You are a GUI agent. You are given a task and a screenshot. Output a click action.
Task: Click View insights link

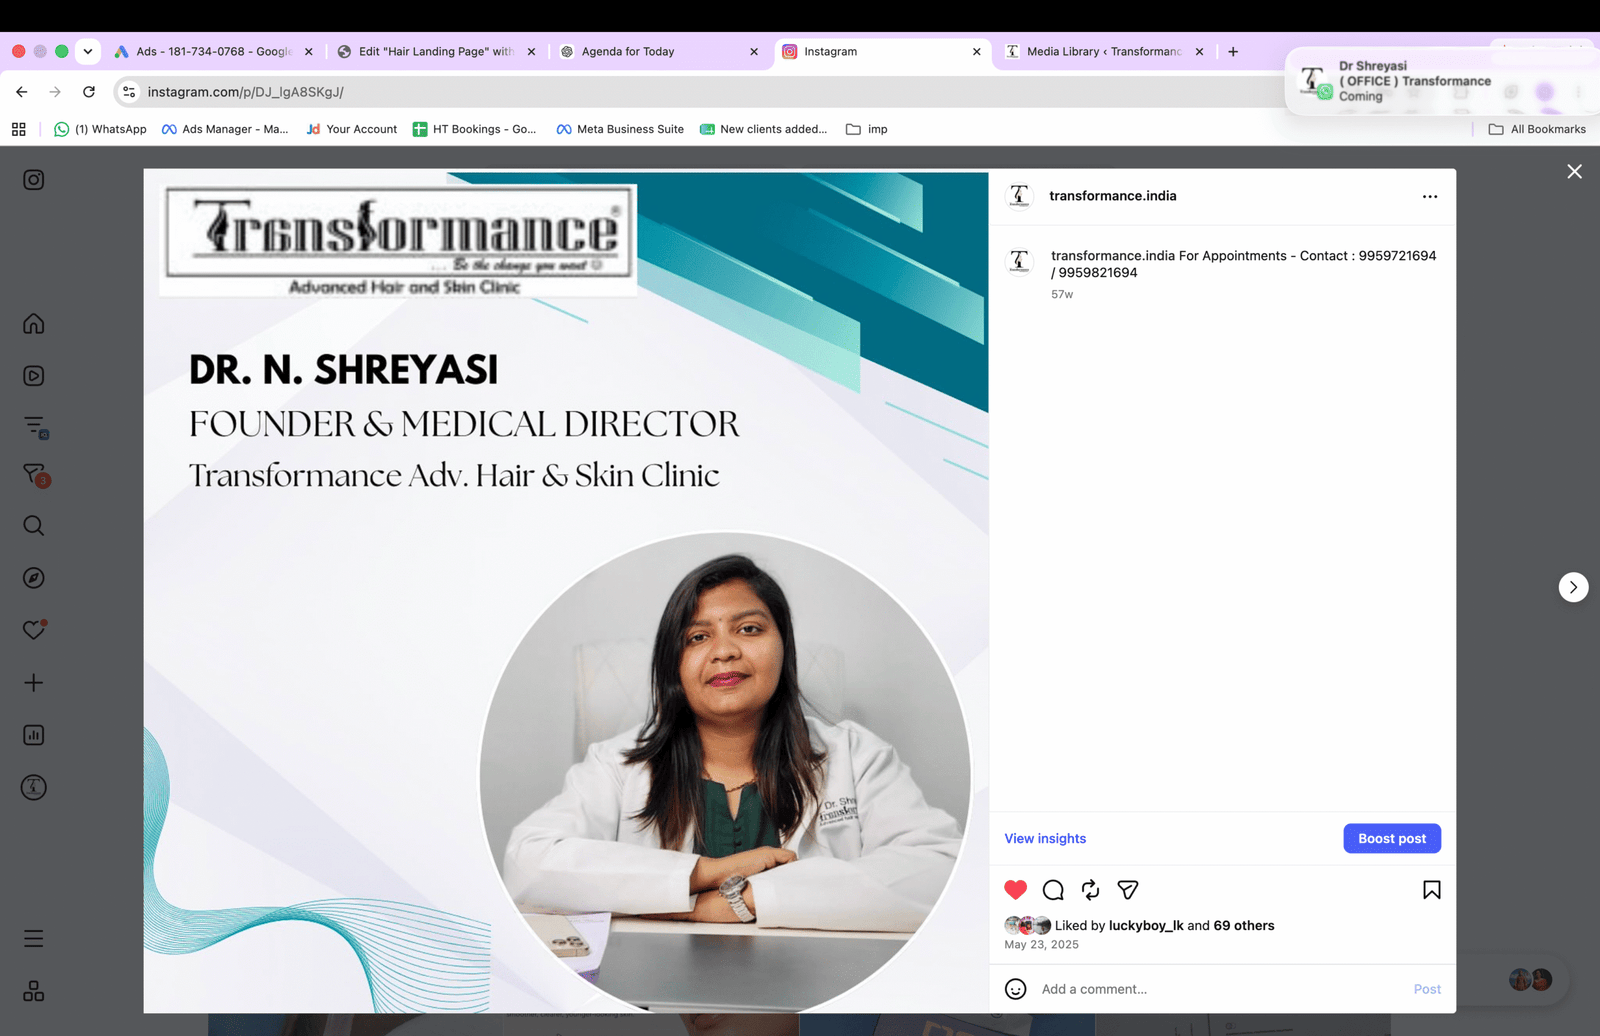(x=1045, y=839)
